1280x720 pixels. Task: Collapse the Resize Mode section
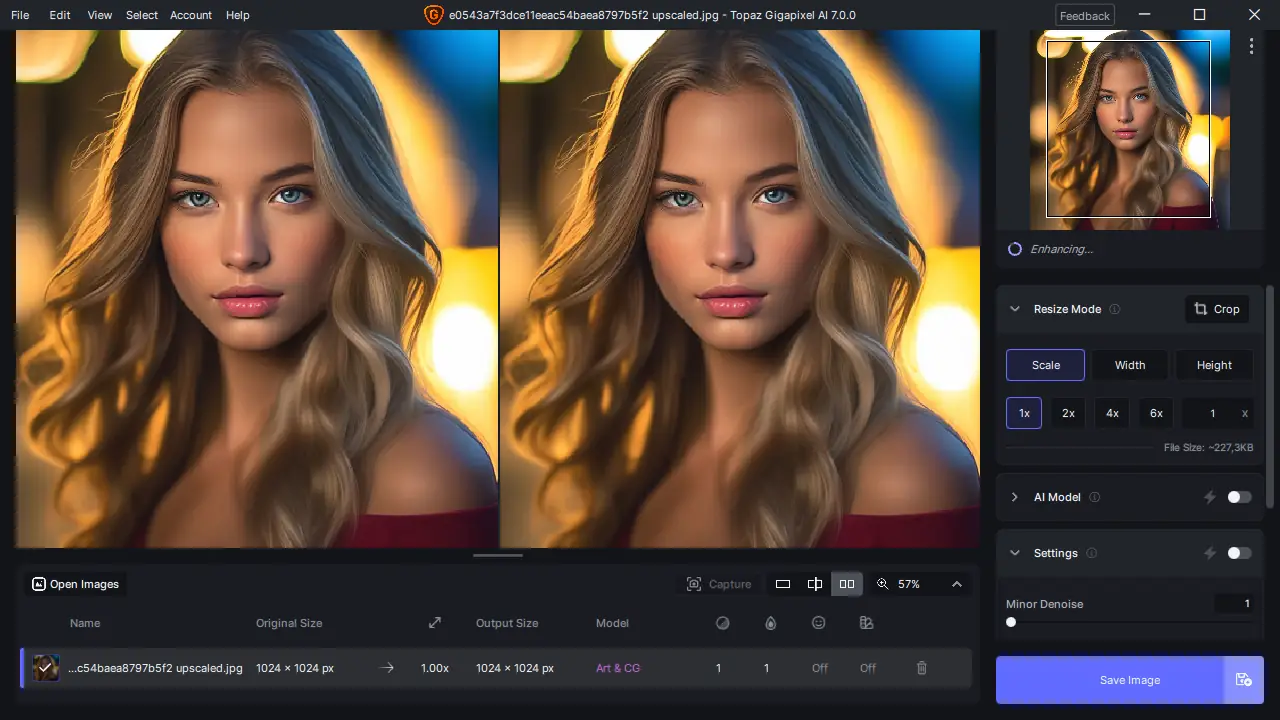point(1015,309)
